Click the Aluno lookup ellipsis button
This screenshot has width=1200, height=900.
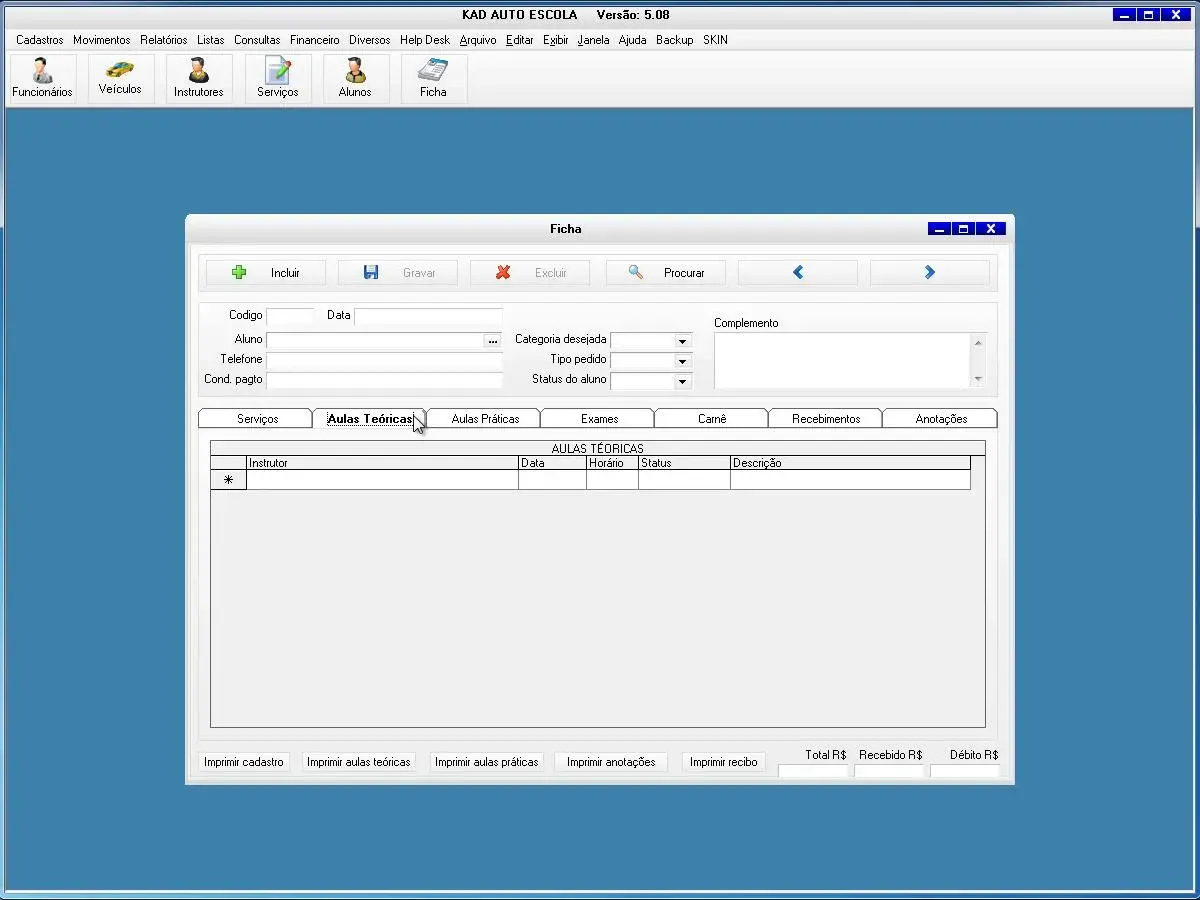(492, 341)
